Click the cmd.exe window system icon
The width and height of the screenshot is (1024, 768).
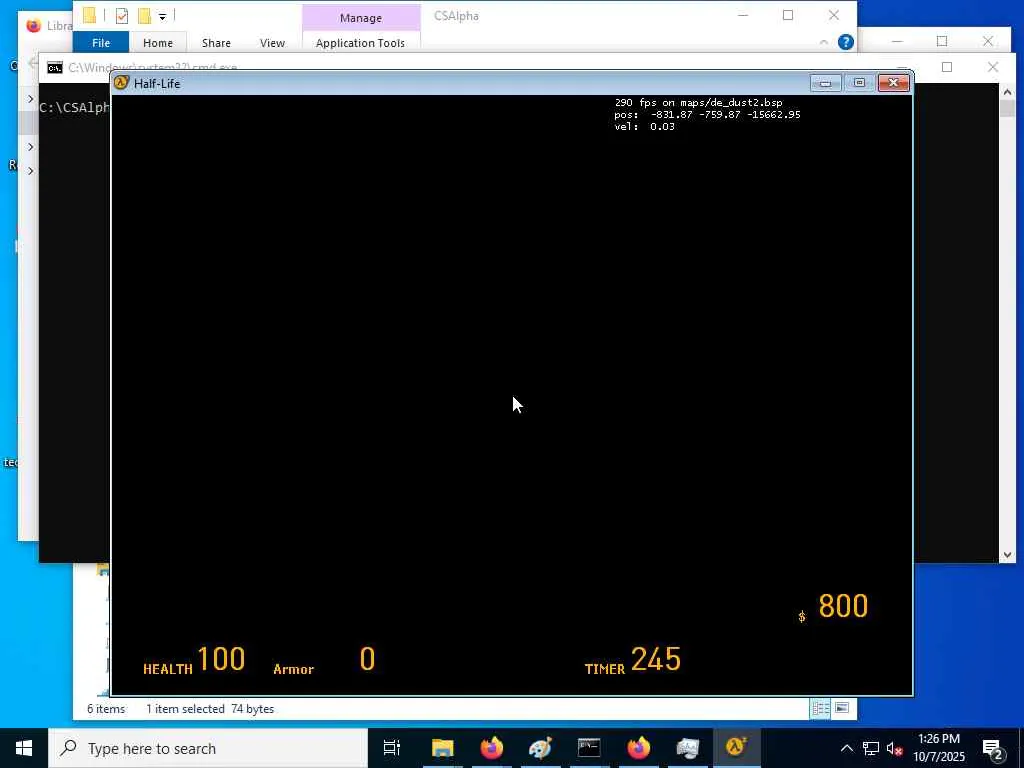tap(55, 67)
